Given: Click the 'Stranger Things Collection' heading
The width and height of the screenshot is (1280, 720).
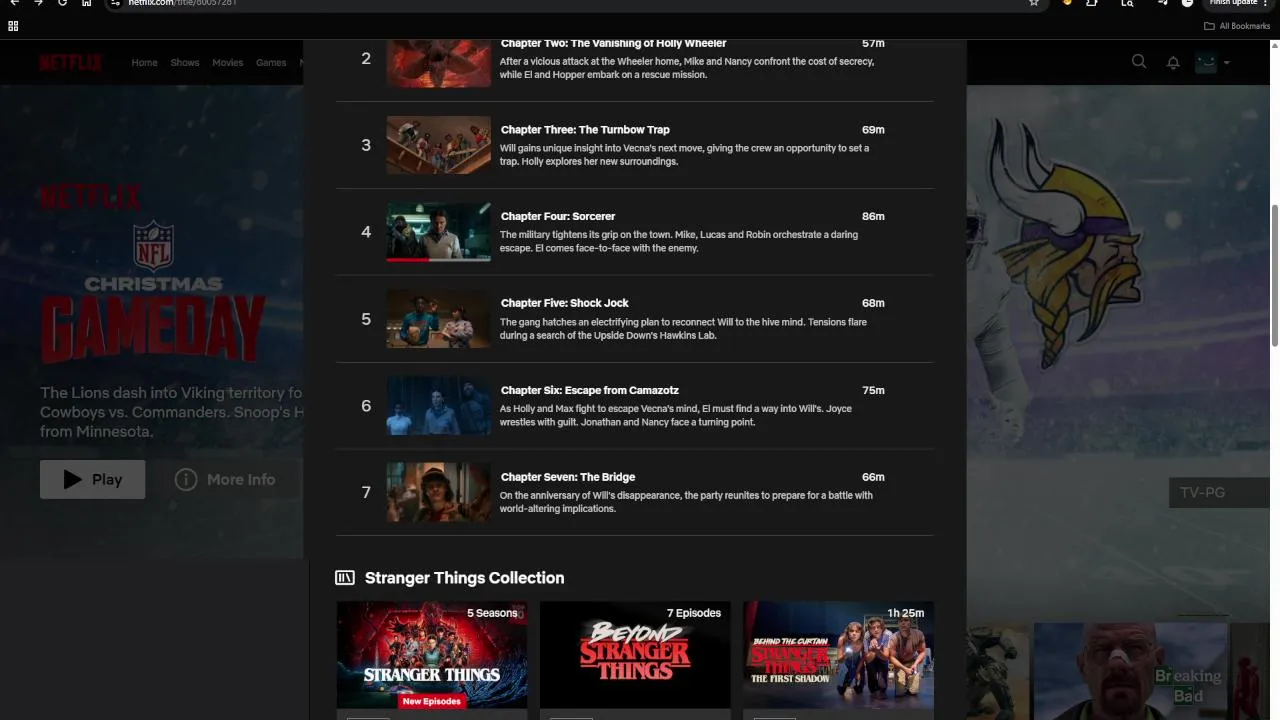Looking at the screenshot, I should point(464,578).
